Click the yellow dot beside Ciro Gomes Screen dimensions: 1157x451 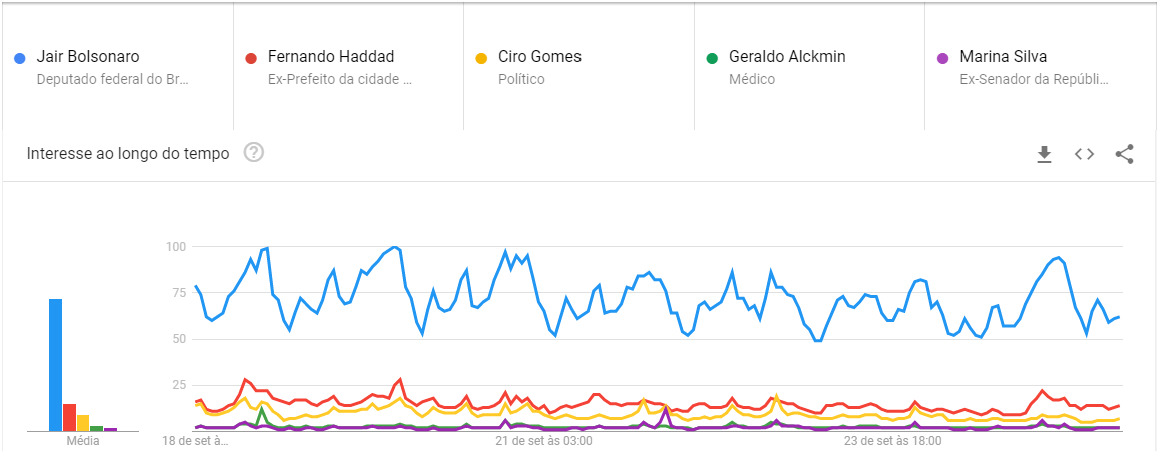pyautogui.click(x=482, y=58)
